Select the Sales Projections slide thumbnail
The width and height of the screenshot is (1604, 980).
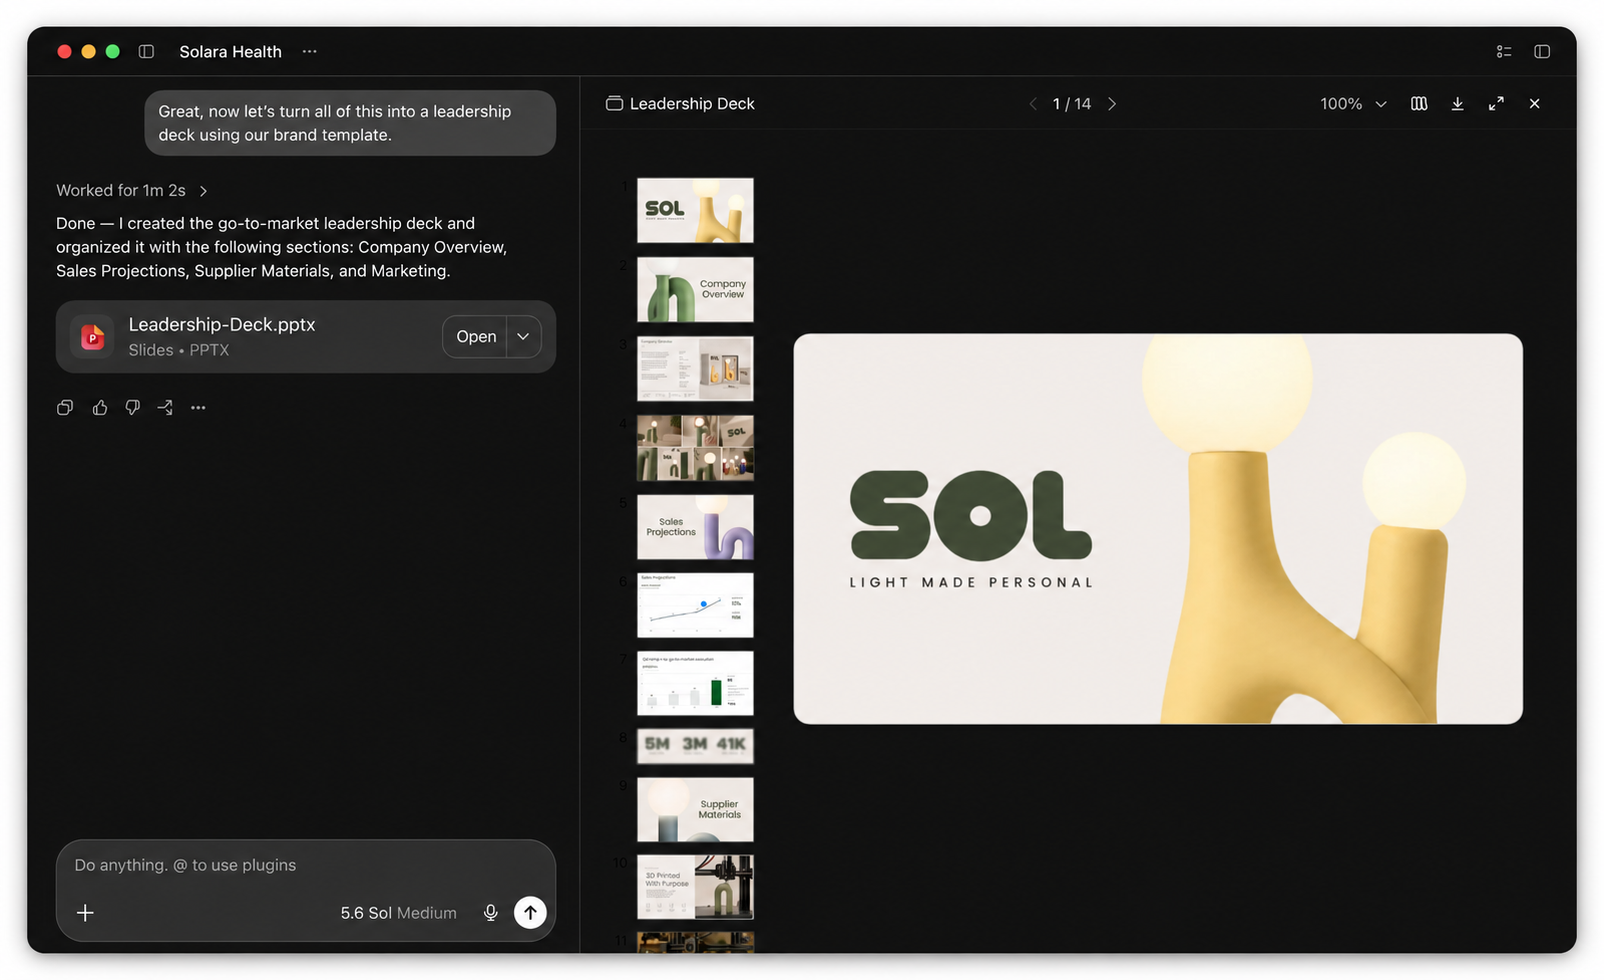click(695, 527)
